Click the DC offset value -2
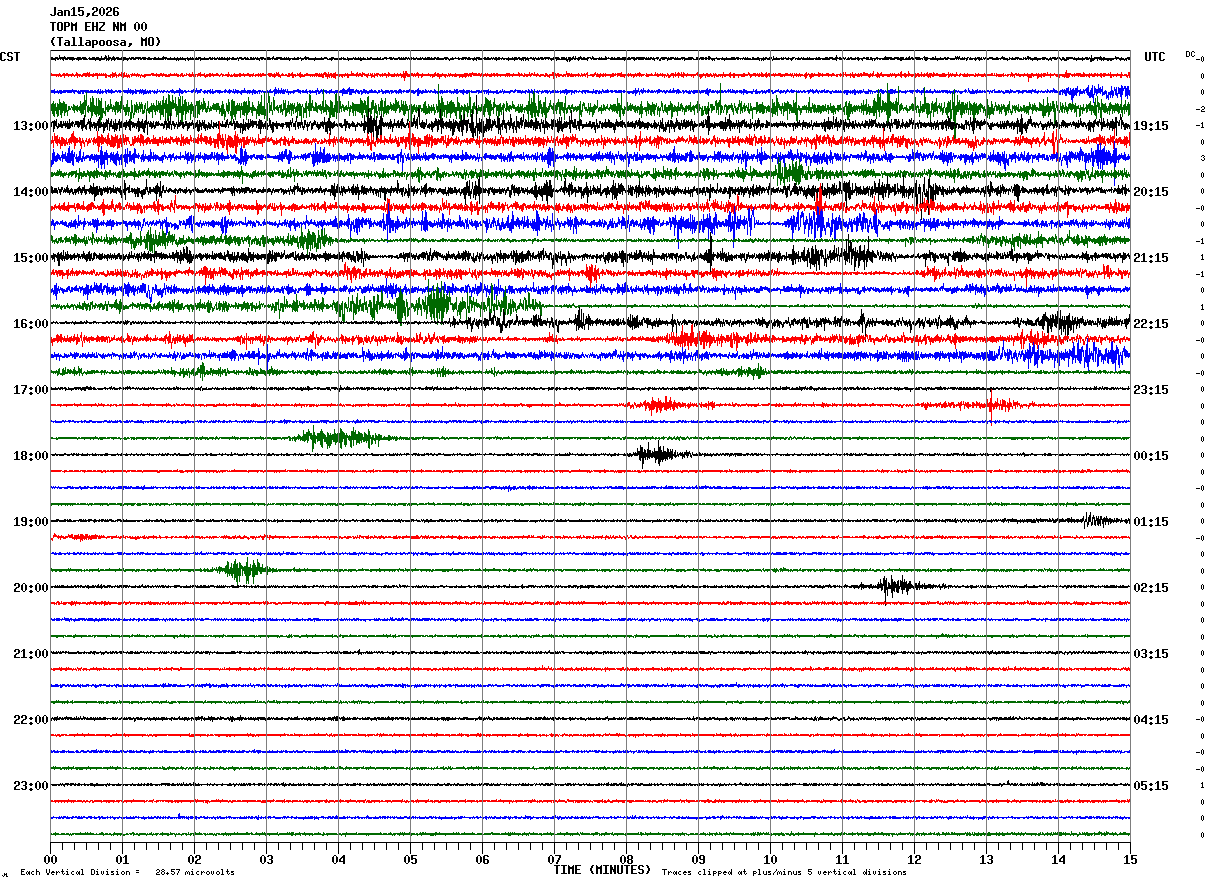Viewport: 1210px width, 886px height. [x=1200, y=109]
